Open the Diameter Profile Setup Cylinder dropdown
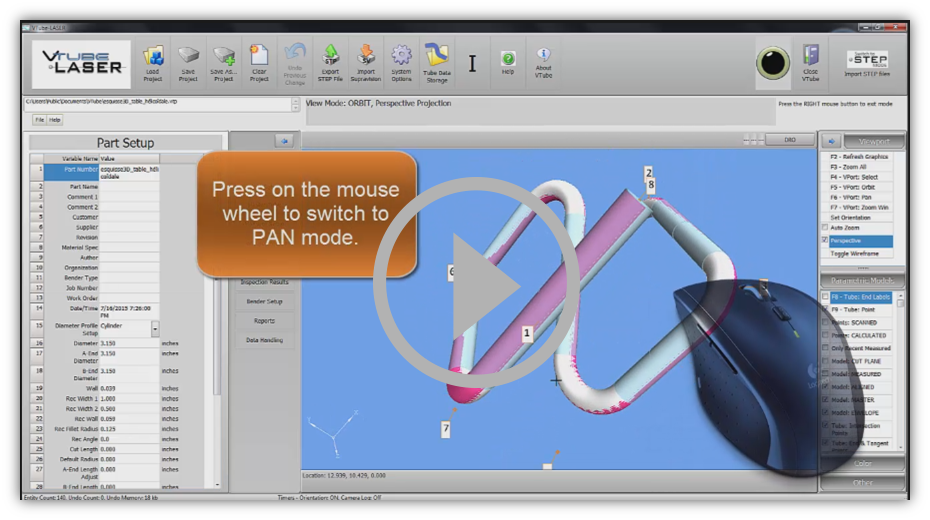The width and height of the screenshot is (930, 520). click(x=155, y=328)
